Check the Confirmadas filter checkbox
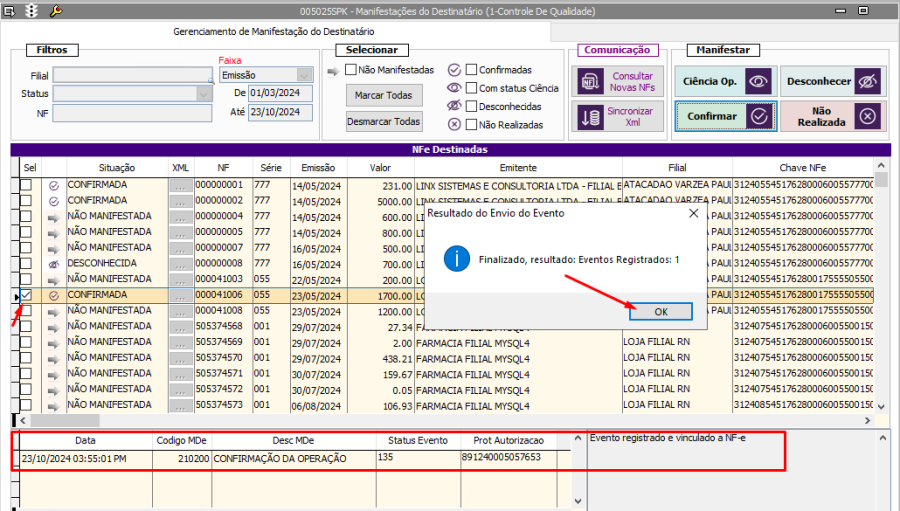This screenshot has width=900, height=511. tap(472, 70)
